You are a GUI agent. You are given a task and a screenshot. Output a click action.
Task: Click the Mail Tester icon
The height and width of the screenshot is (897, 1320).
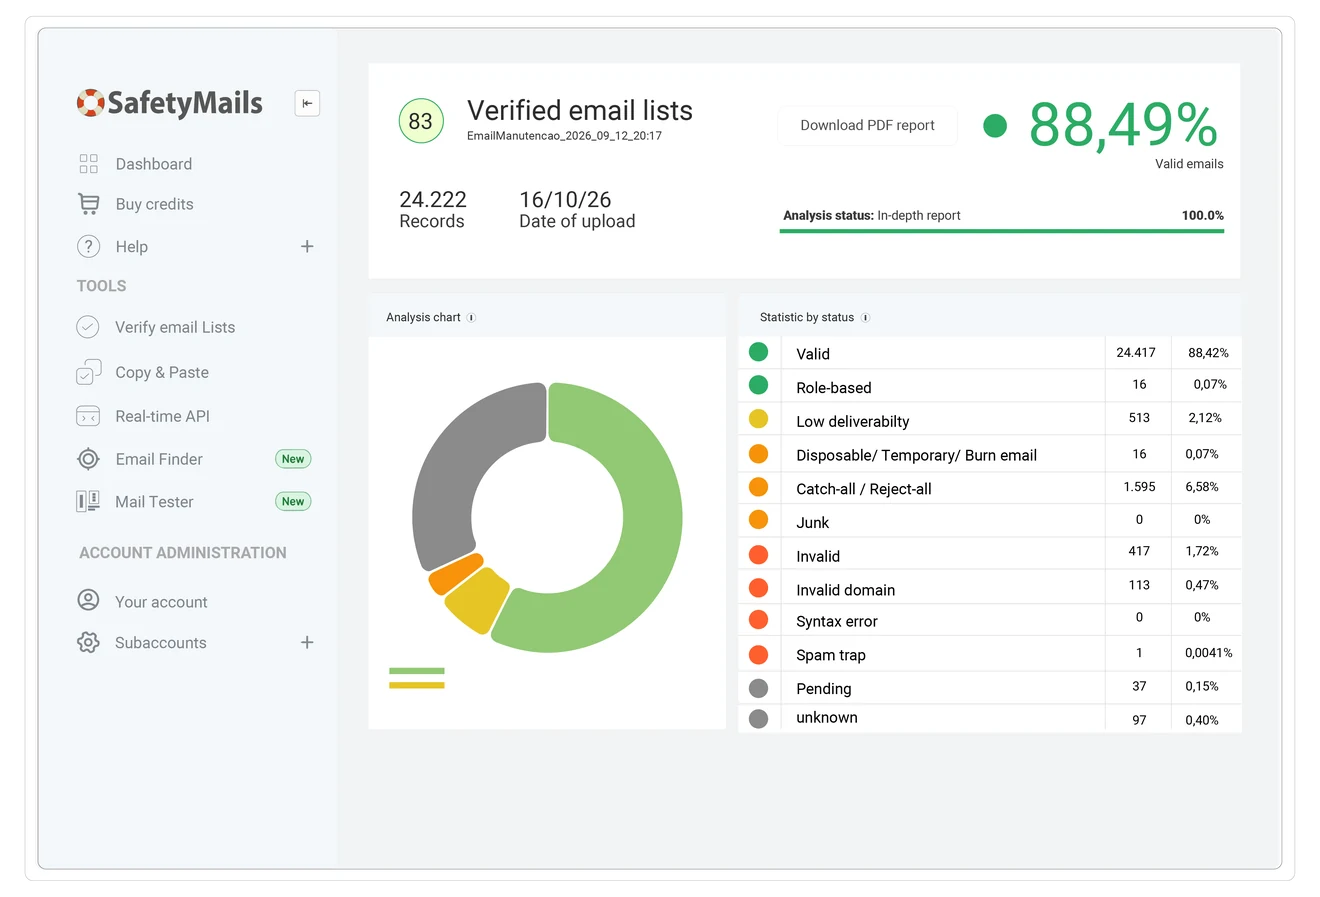(88, 501)
